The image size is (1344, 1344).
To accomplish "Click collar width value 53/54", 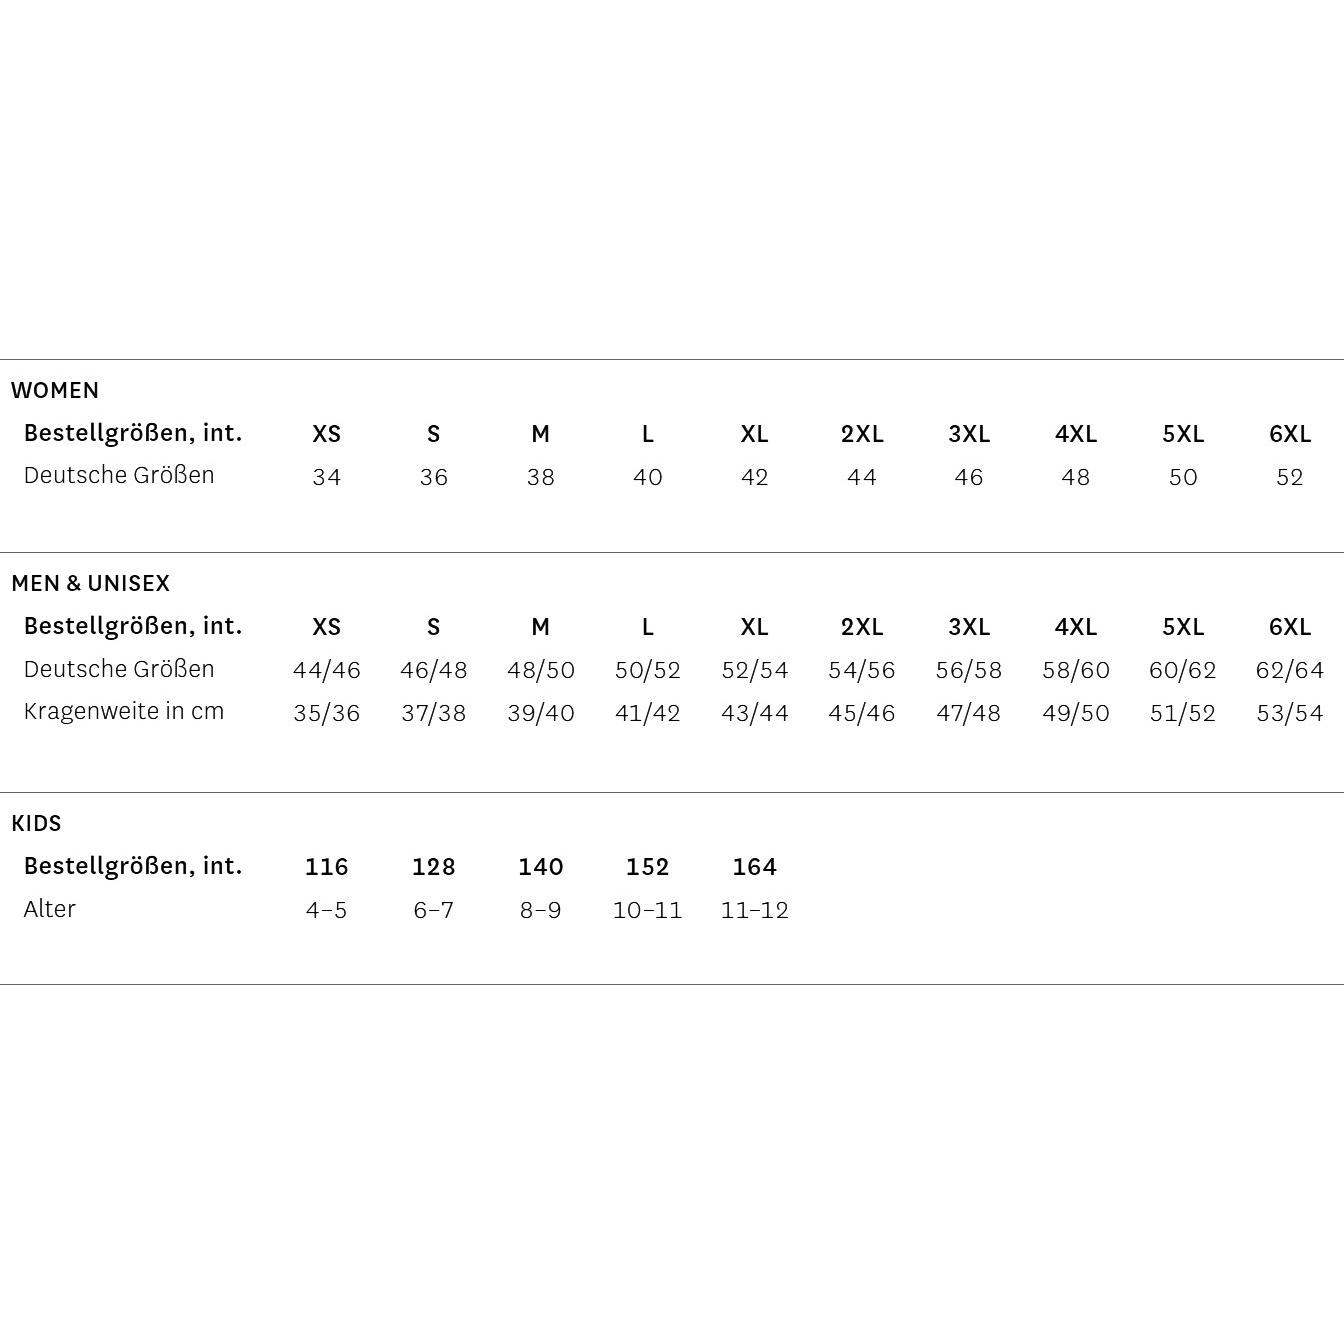I will [x=1290, y=713].
